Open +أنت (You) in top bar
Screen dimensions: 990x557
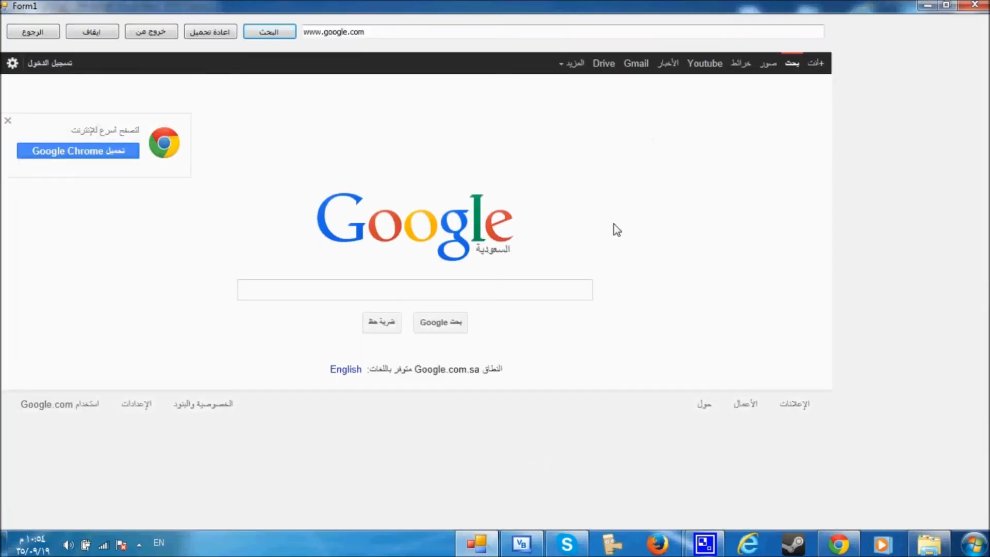coord(816,63)
